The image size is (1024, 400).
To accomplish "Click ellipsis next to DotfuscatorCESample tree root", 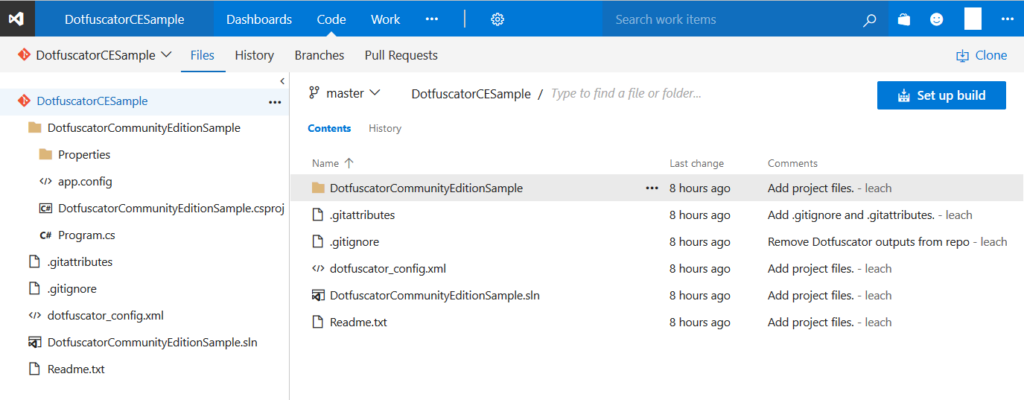I will click(275, 102).
